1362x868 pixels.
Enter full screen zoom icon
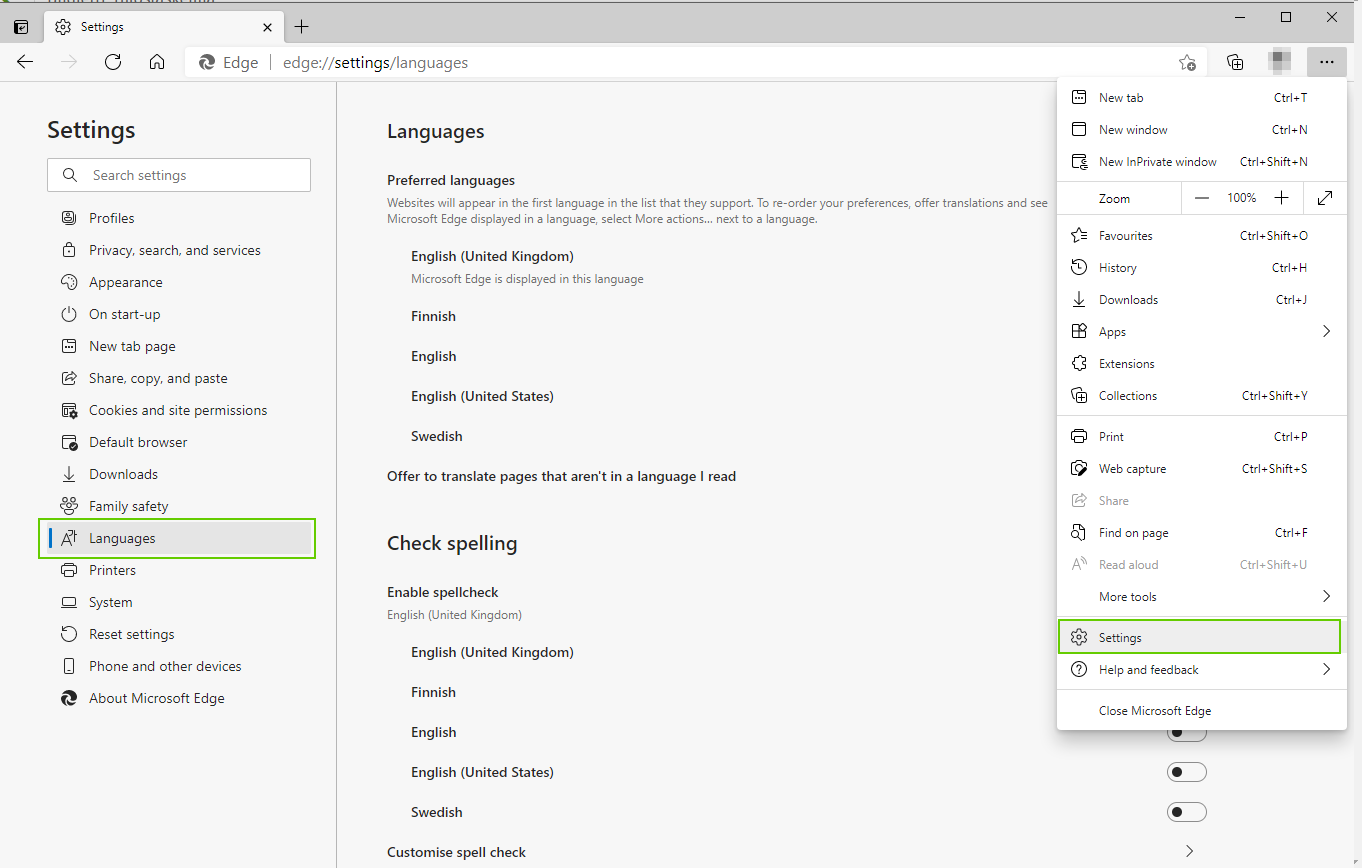tap(1325, 198)
